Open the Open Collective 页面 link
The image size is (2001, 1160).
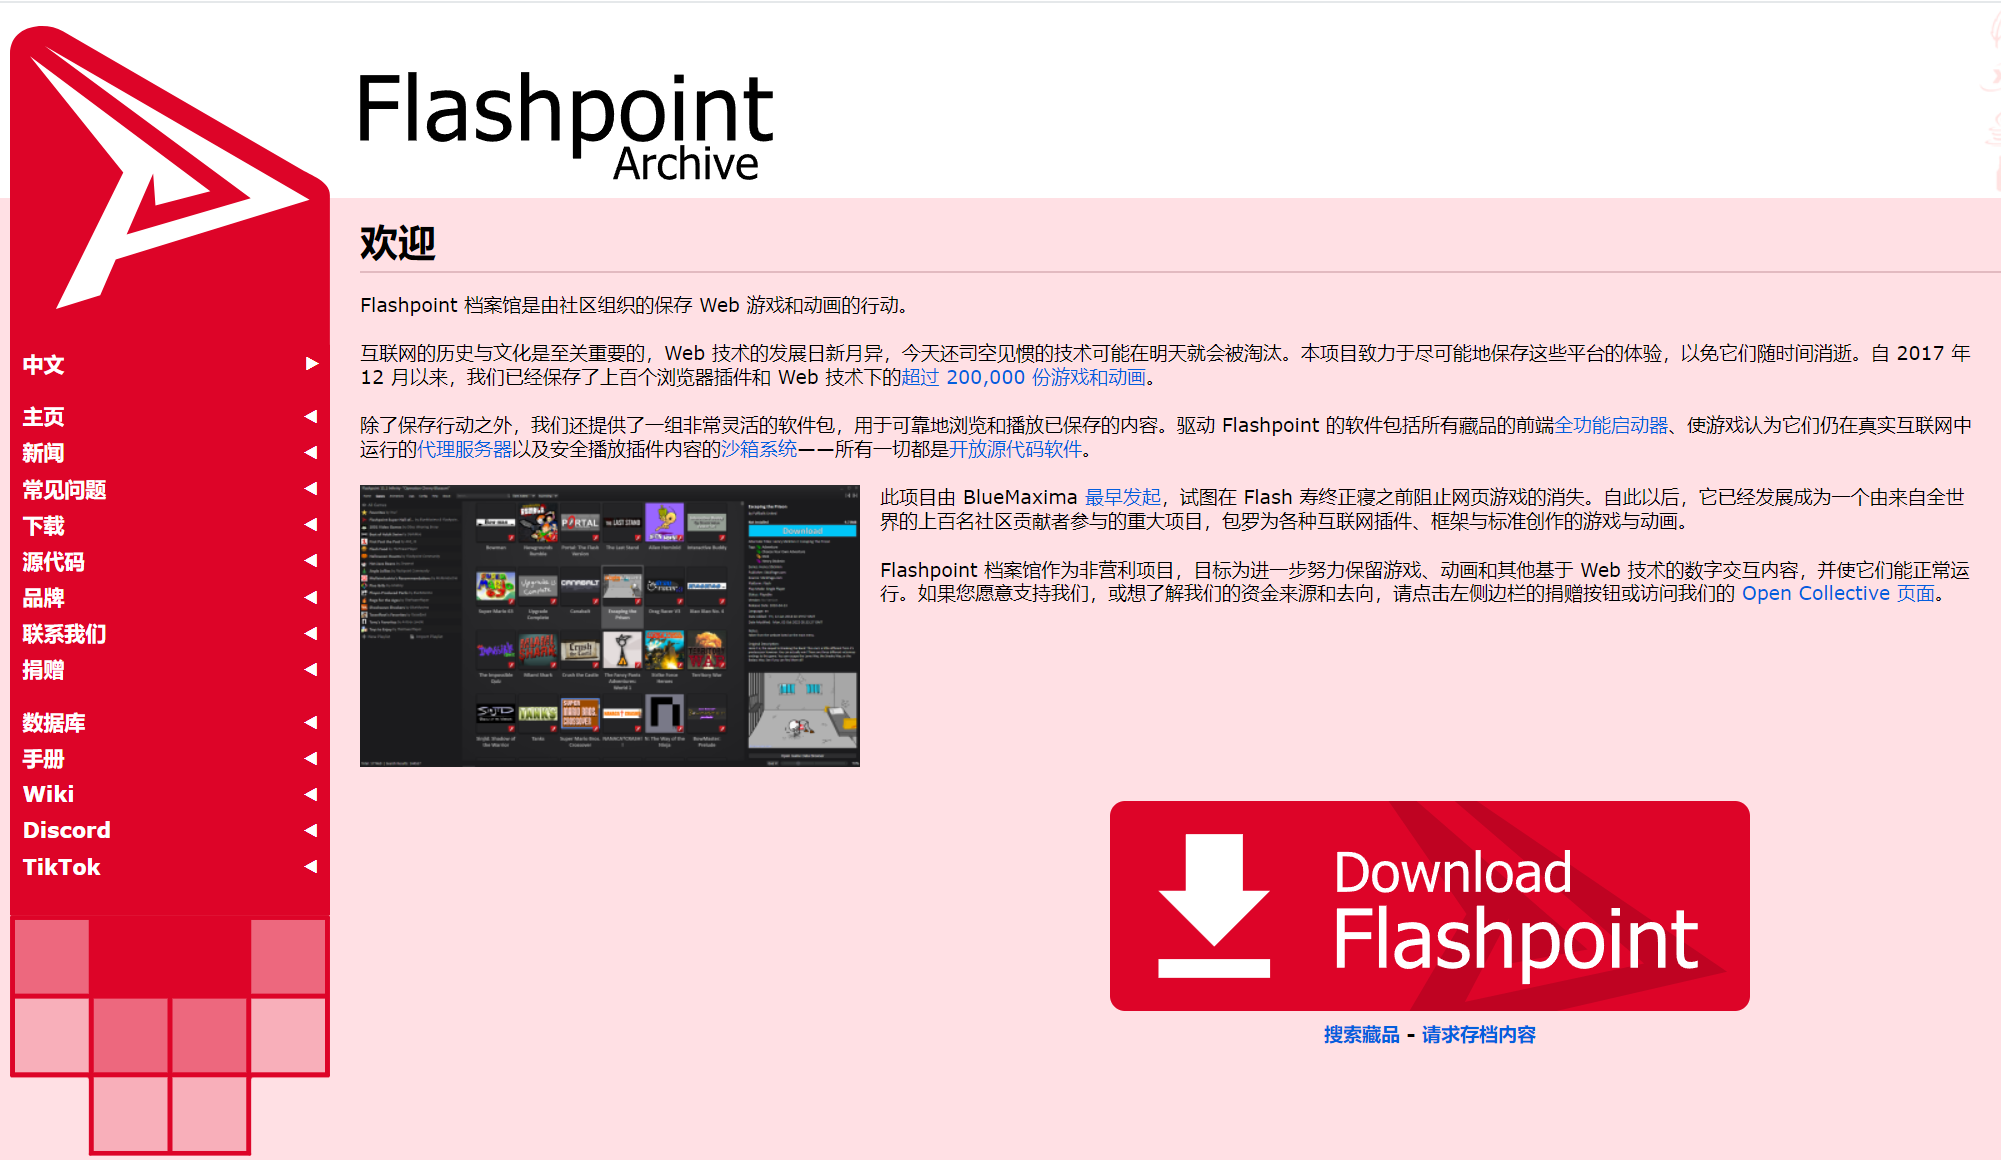point(1838,593)
